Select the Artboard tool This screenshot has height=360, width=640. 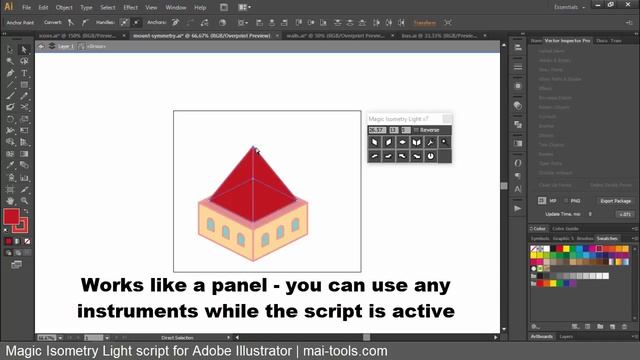(x=10, y=189)
